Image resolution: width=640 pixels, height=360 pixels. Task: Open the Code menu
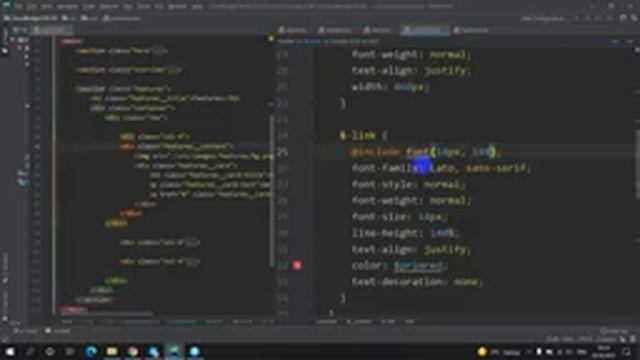click(89, 7)
